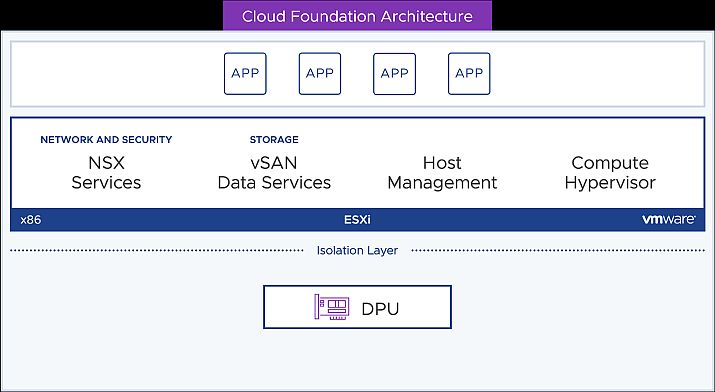Click the NSX Services label
The height and width of the screenshot is (392, 715).
106,173
